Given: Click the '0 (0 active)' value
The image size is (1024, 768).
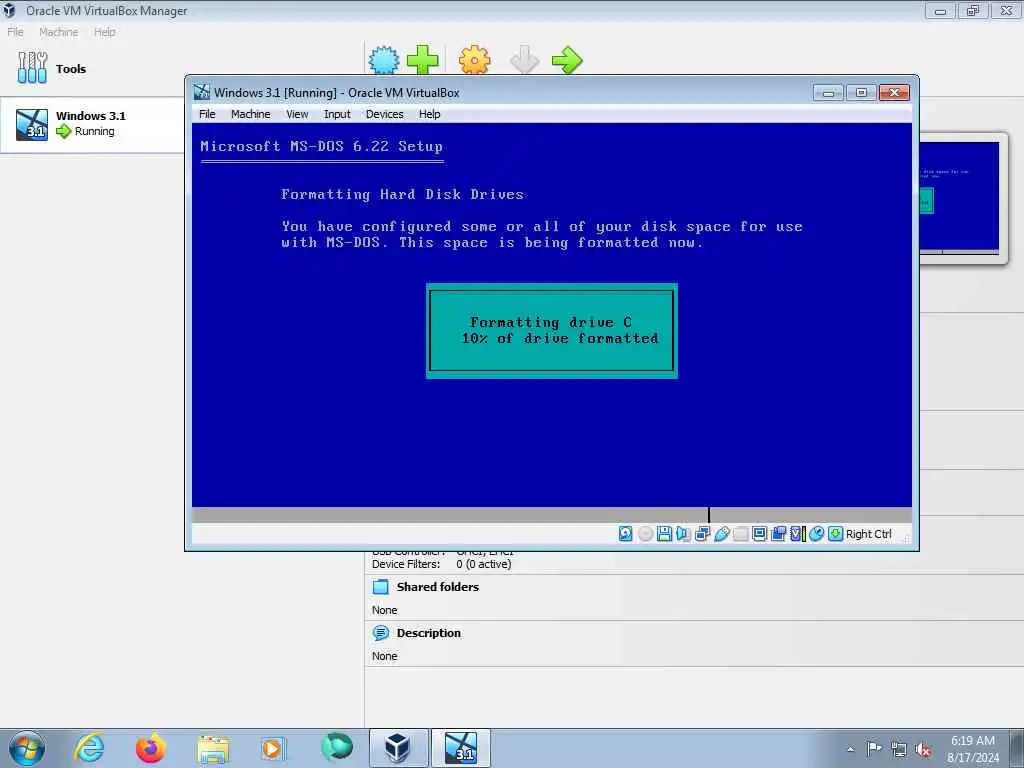Looking at the screenshot, I should pyautogui.click(x=483, y=564).
